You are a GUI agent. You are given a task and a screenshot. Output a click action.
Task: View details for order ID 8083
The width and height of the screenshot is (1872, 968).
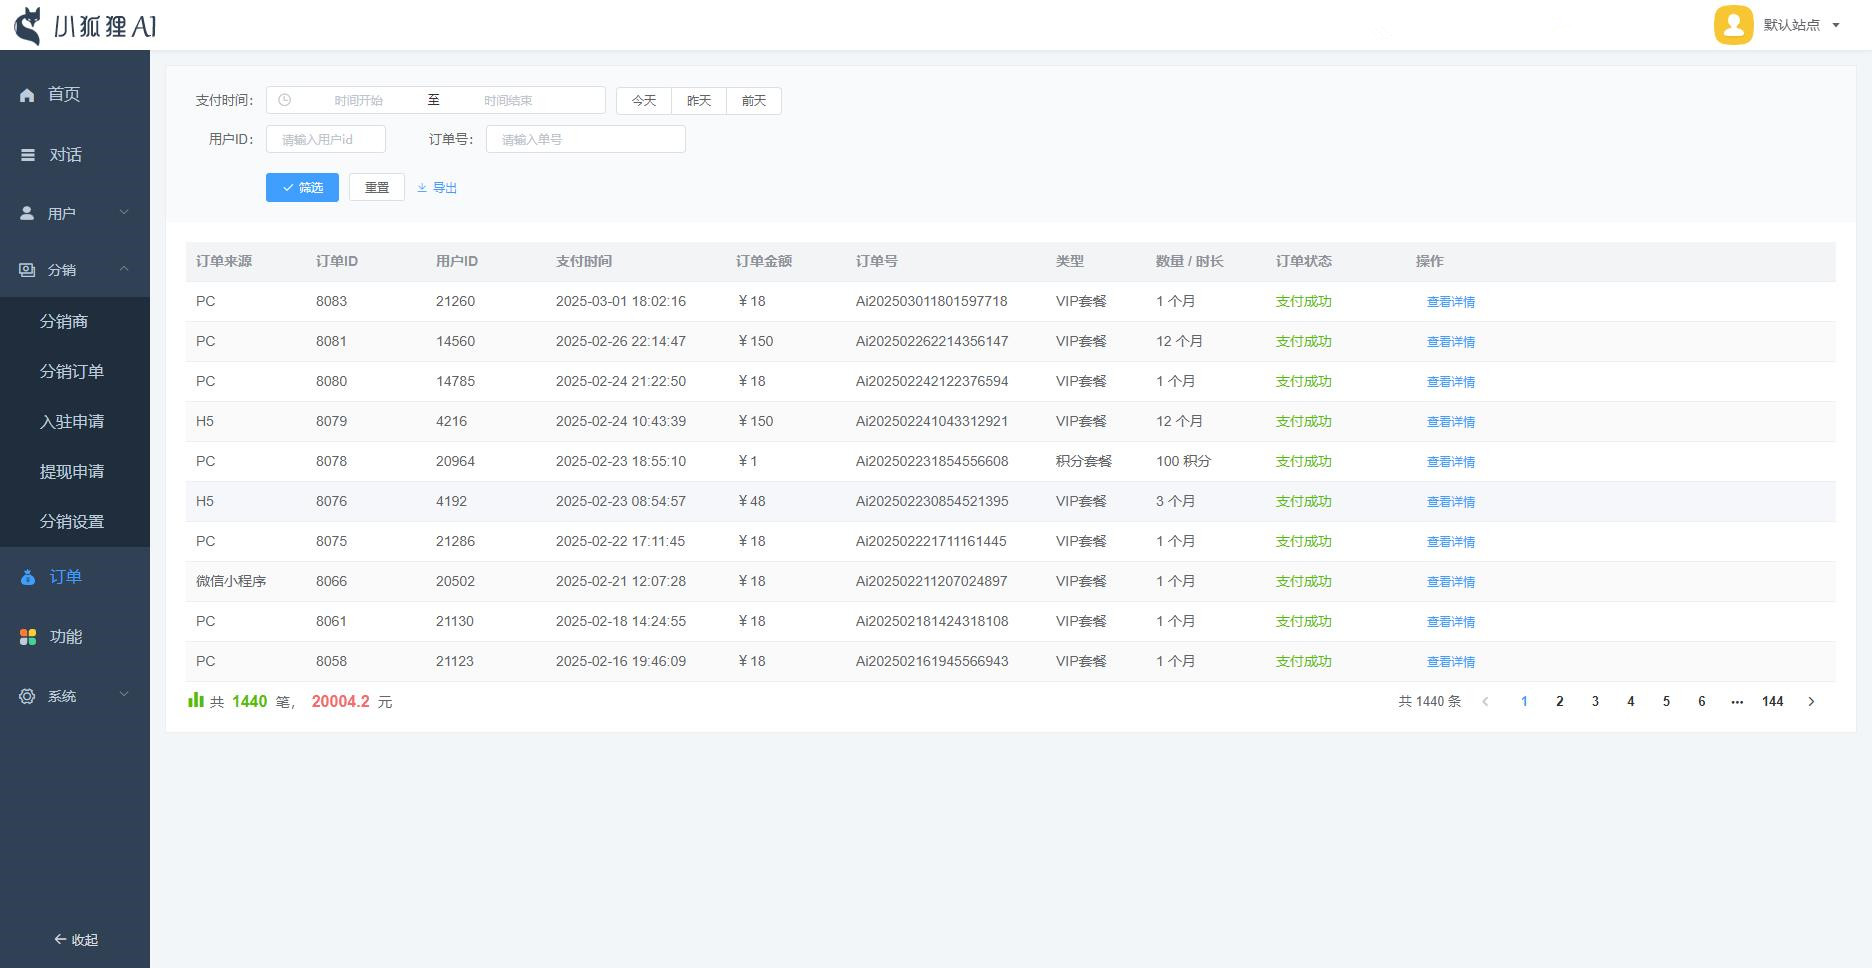click(x=1450, y=302)
